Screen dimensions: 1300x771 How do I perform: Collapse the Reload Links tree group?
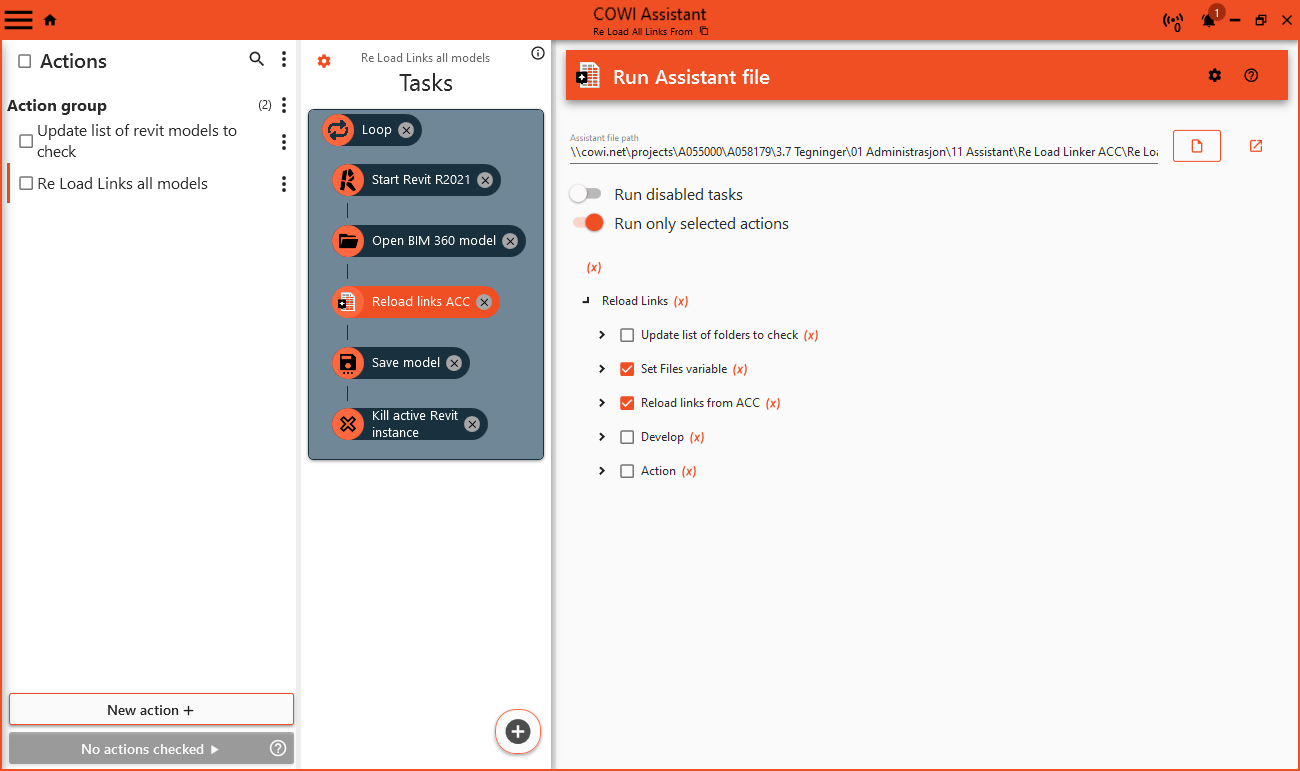tap(586, 301)
